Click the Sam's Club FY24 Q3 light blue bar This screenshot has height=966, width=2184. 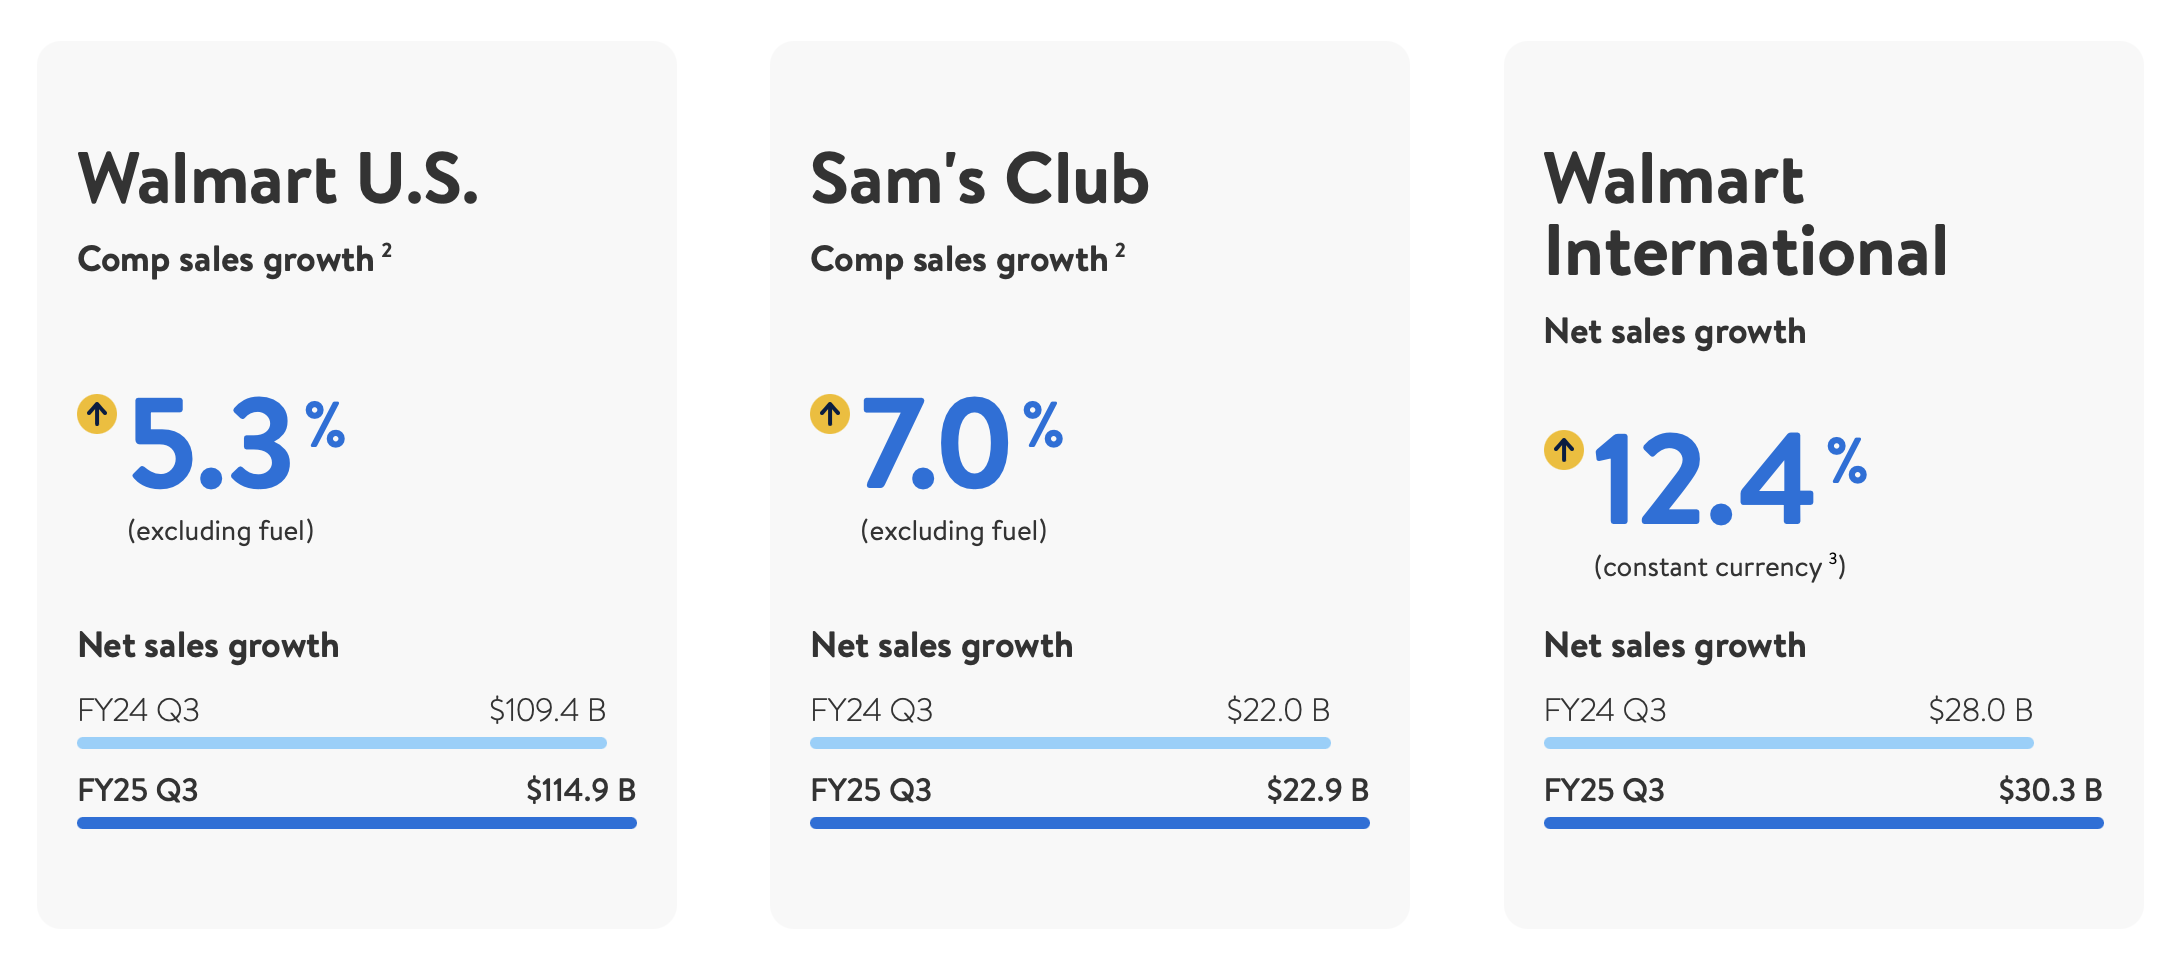tap(1070, 743)
